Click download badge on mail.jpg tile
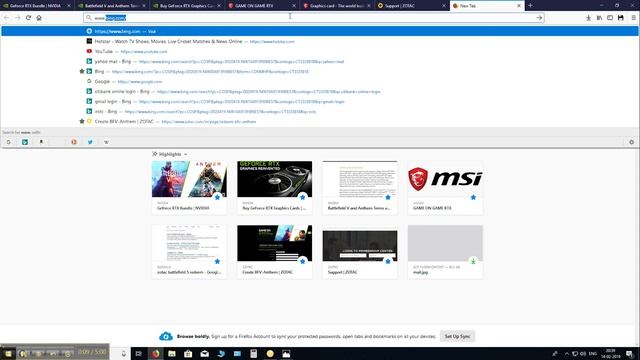This screenshot has height=360, width=640. coord(473,261)
